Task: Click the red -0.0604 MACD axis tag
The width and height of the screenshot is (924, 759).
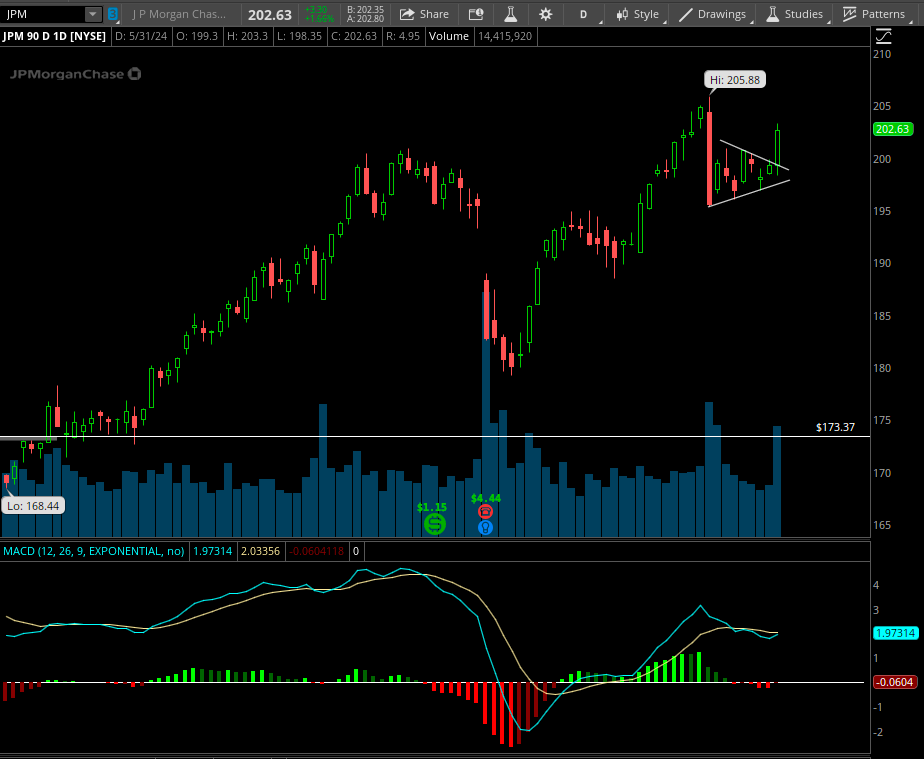Action: click(895, 682)
